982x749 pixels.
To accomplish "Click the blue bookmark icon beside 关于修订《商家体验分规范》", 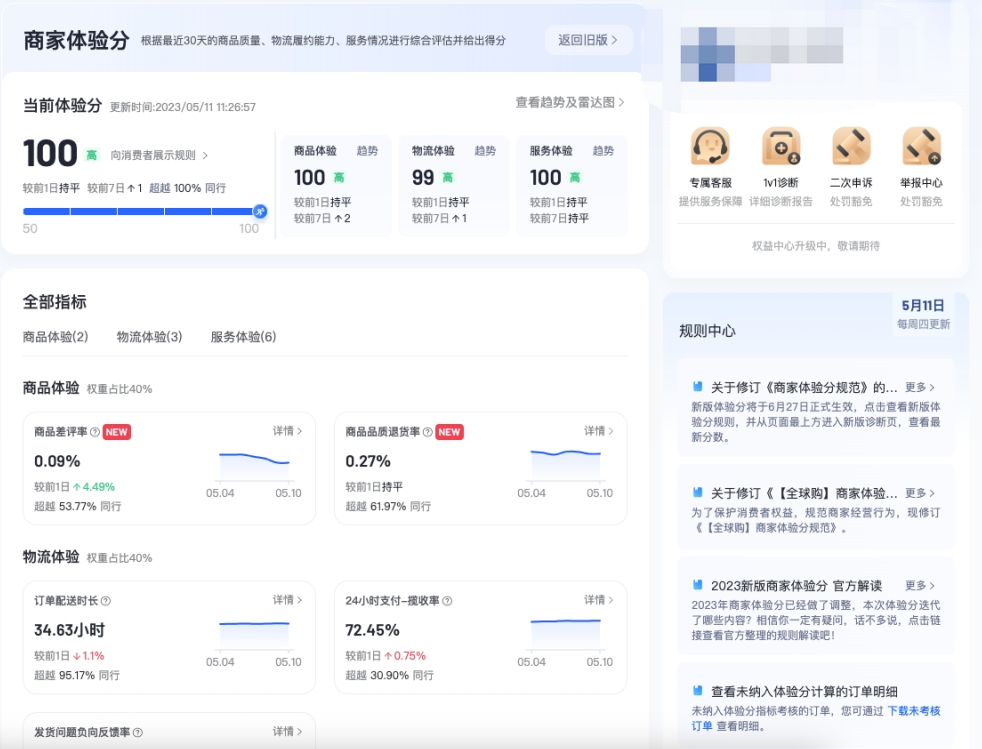I will click(697, 386).
